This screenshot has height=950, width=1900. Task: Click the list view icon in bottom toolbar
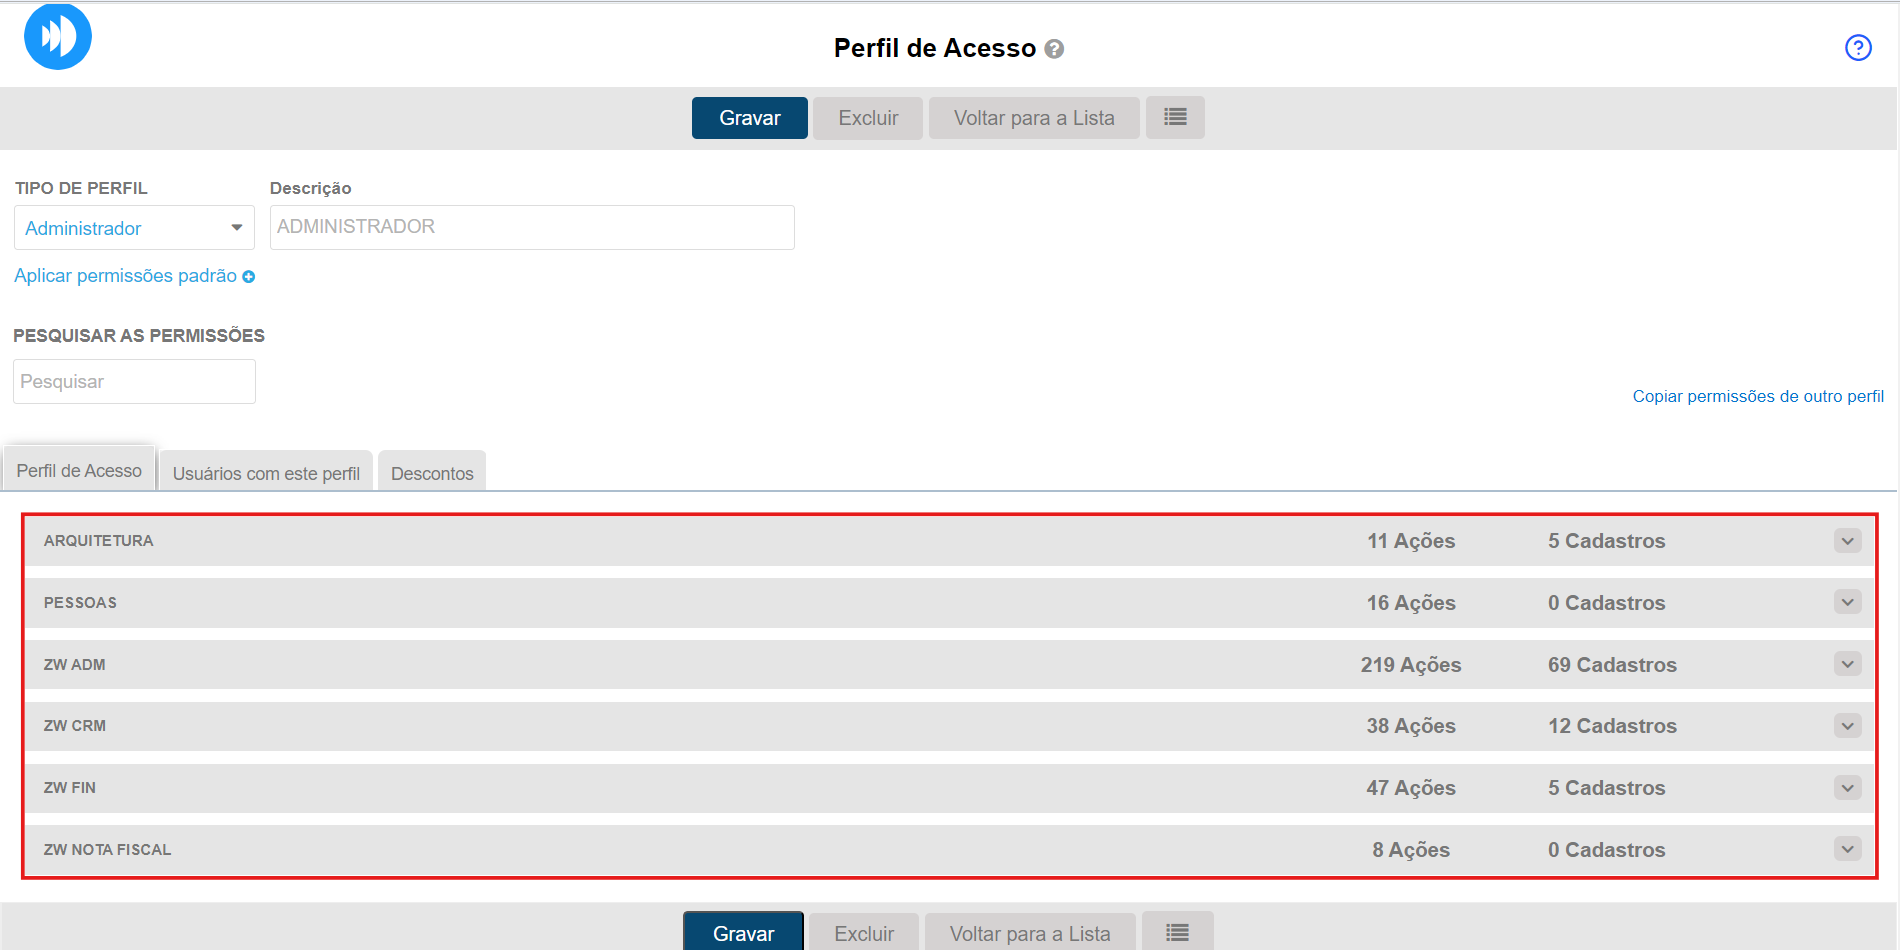tap(1177, 932)
